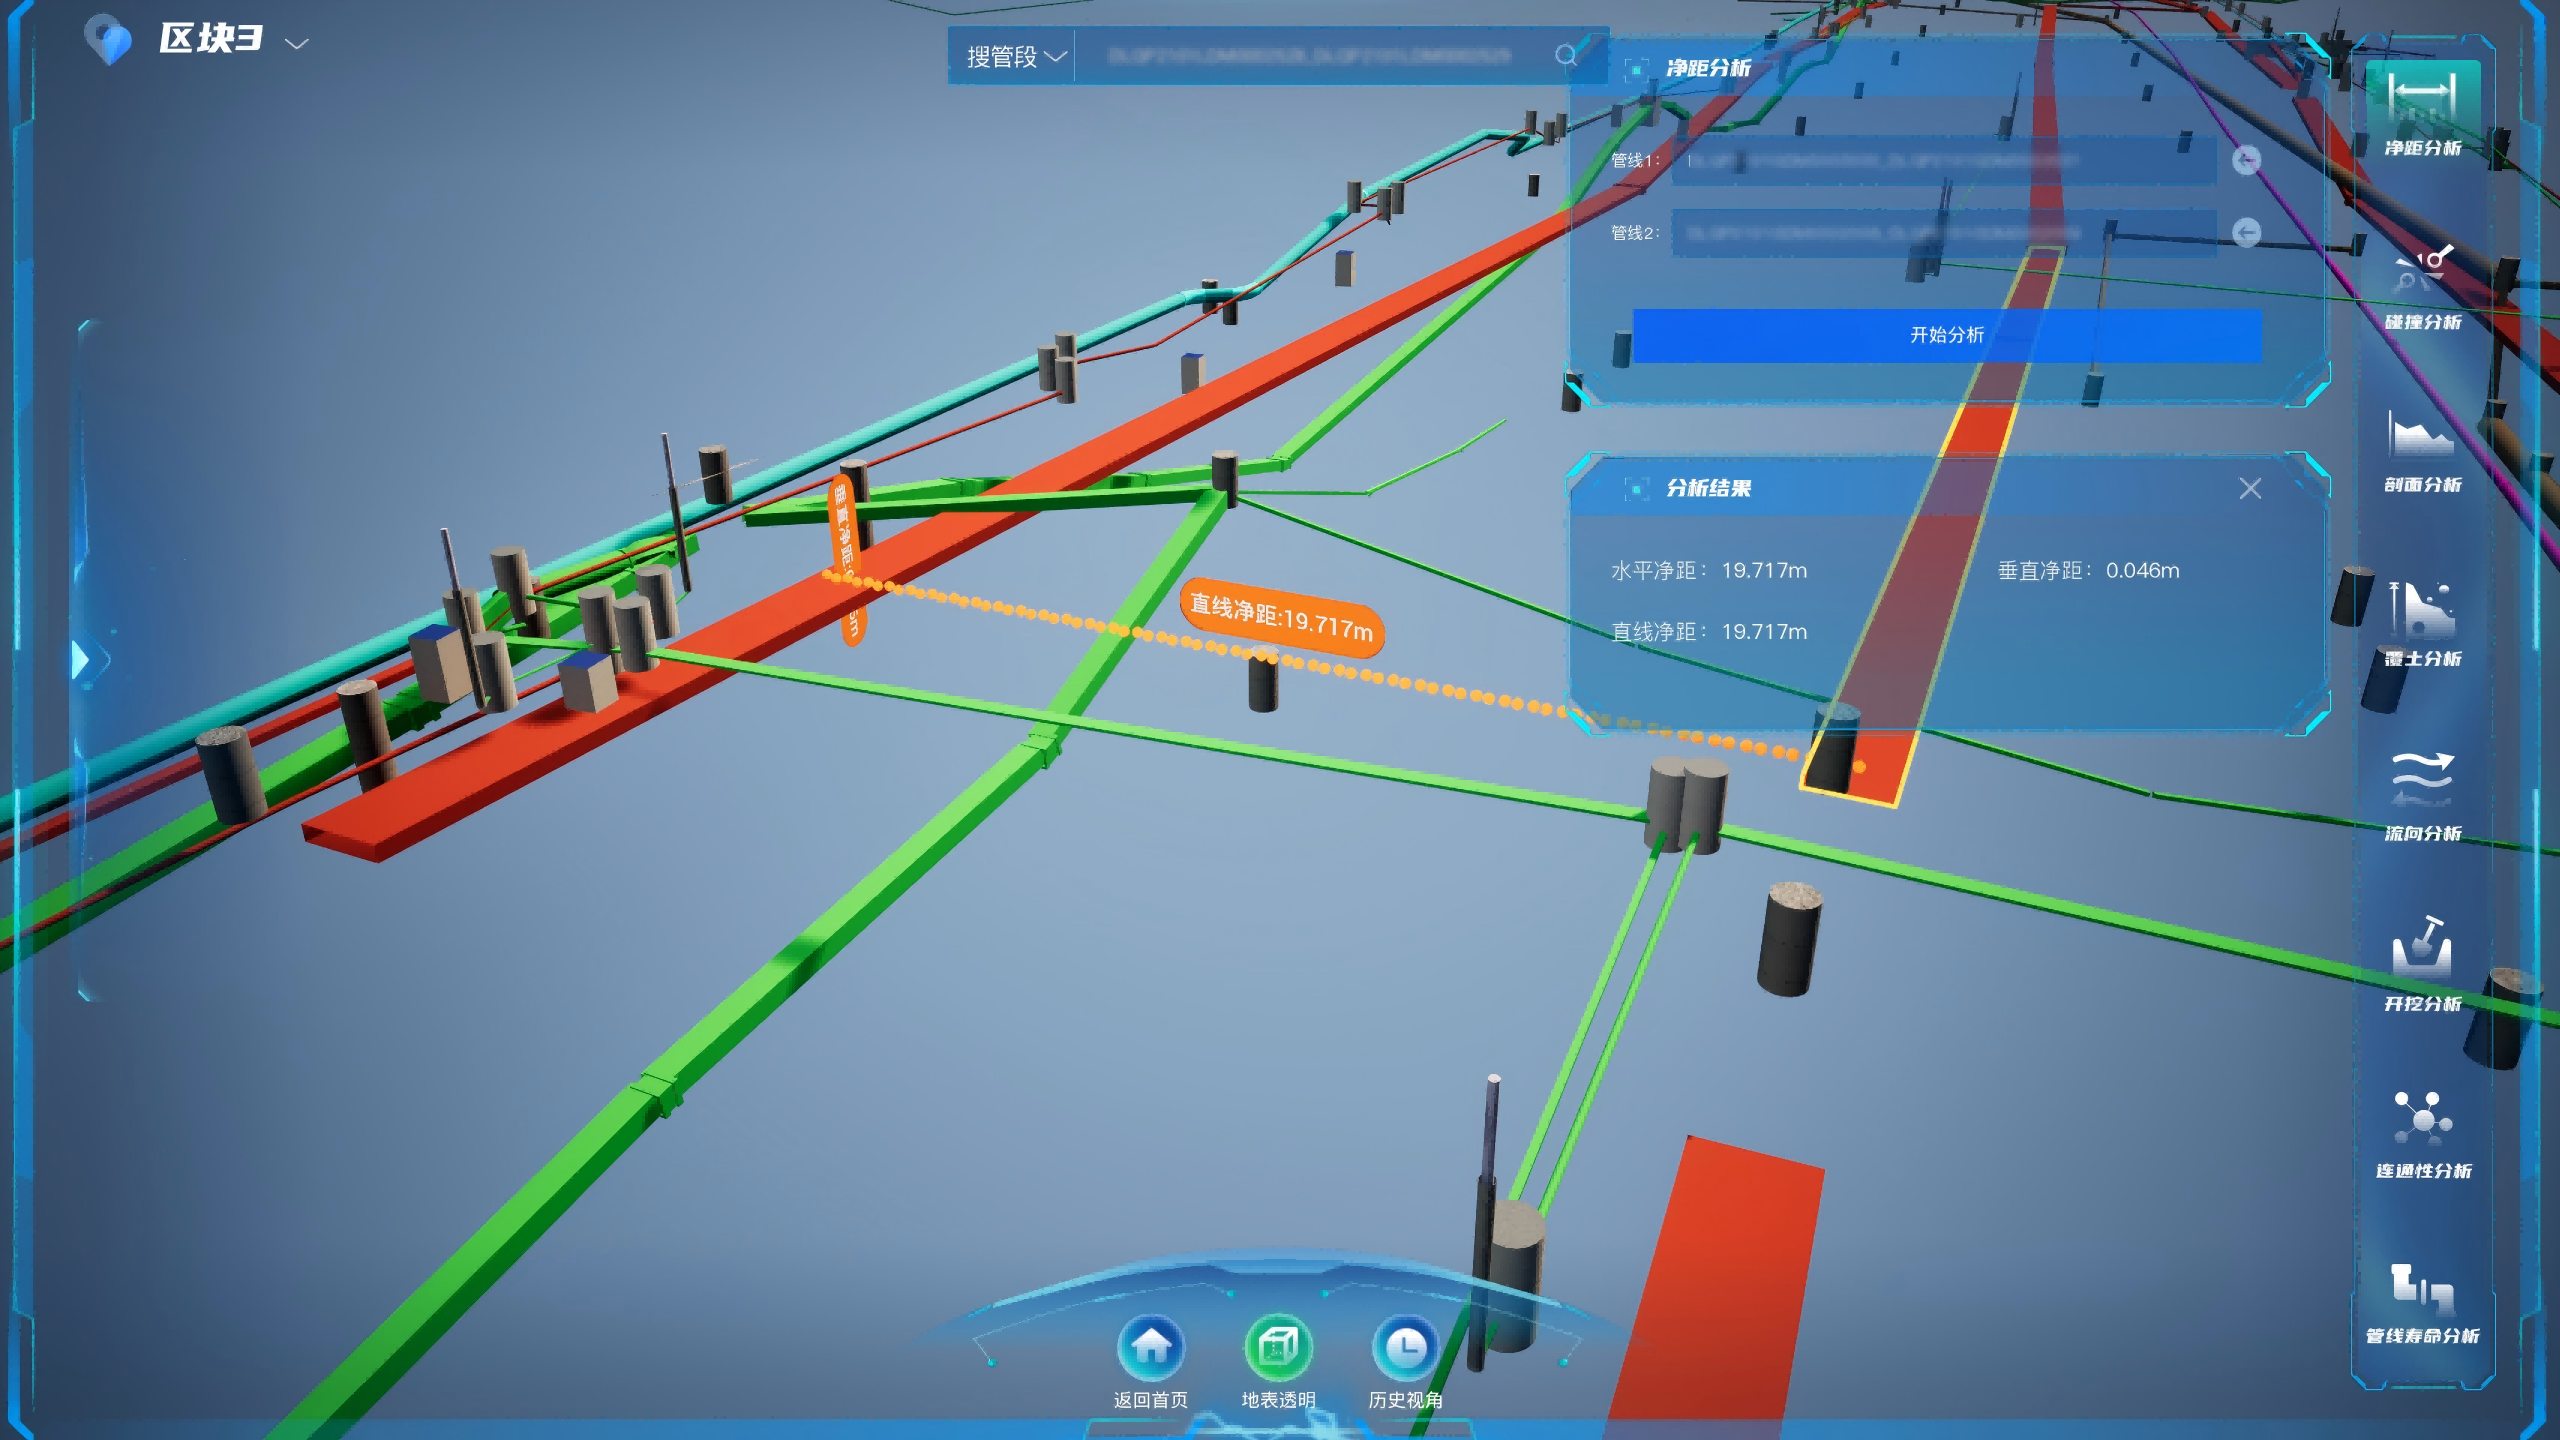Click the 开始分析 start analysis button

[x=1946, y=335]
